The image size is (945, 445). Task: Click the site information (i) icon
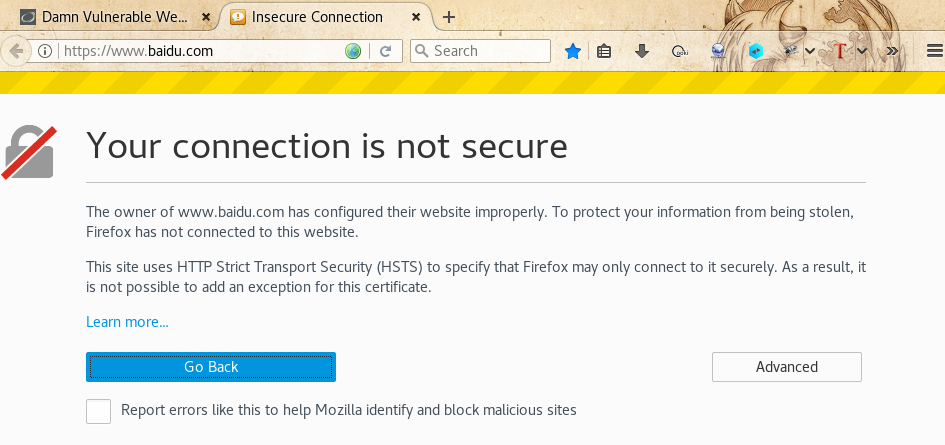point(45,51)
